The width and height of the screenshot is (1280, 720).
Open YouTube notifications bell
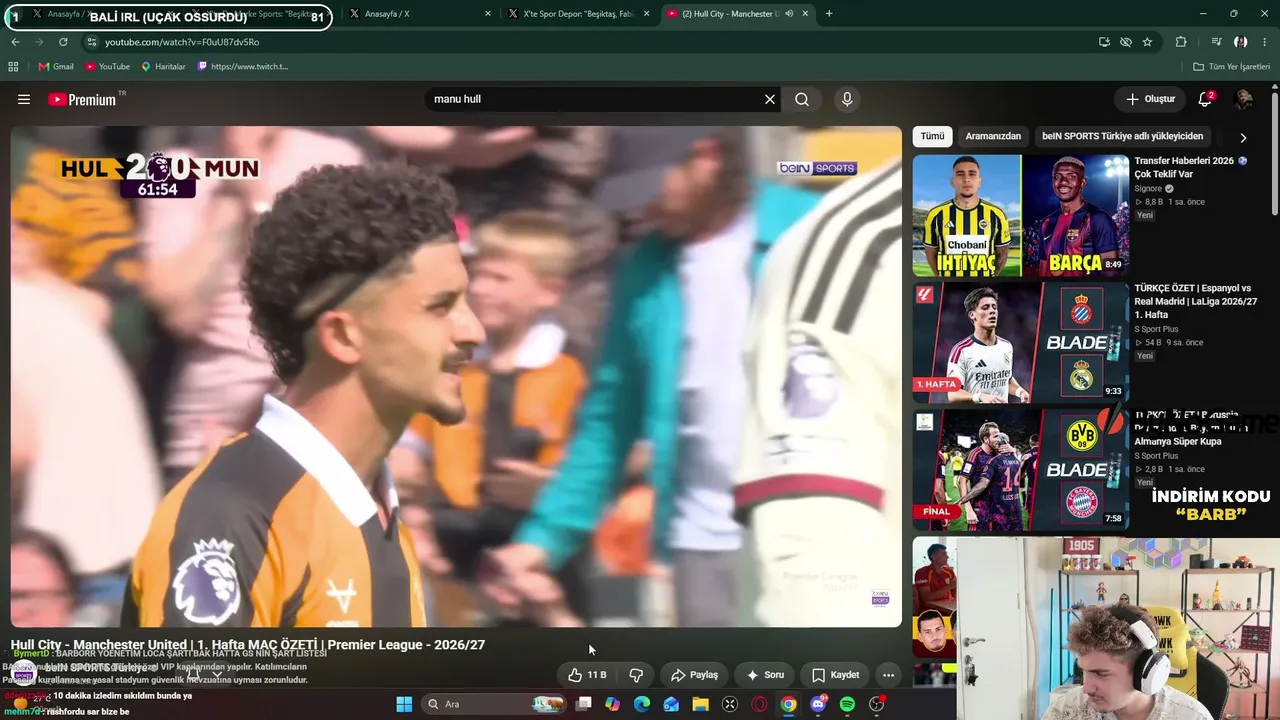[x=1205, y=99]
